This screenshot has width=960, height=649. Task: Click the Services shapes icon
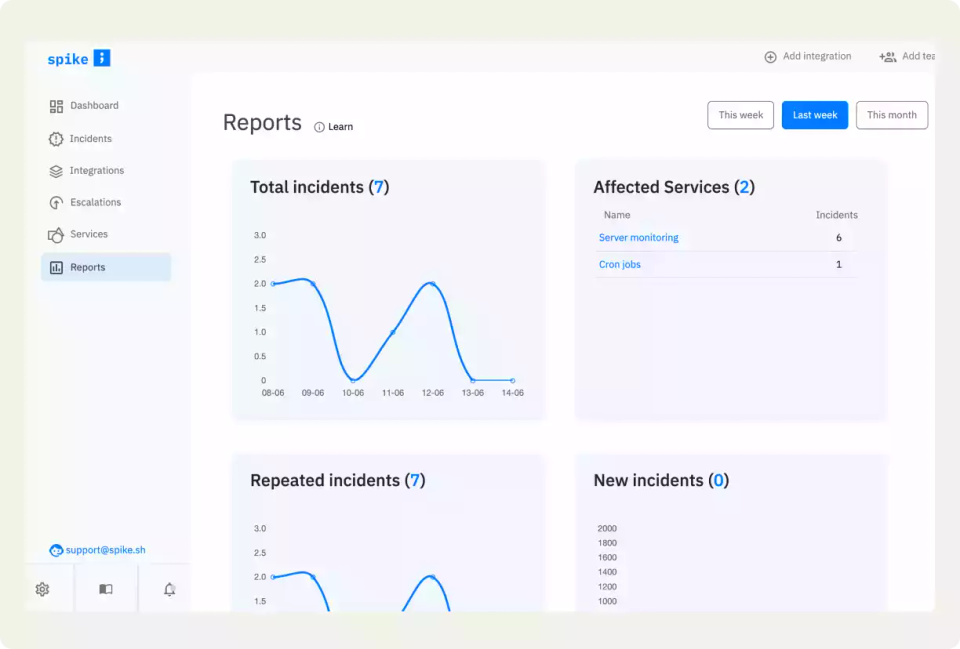56,235
